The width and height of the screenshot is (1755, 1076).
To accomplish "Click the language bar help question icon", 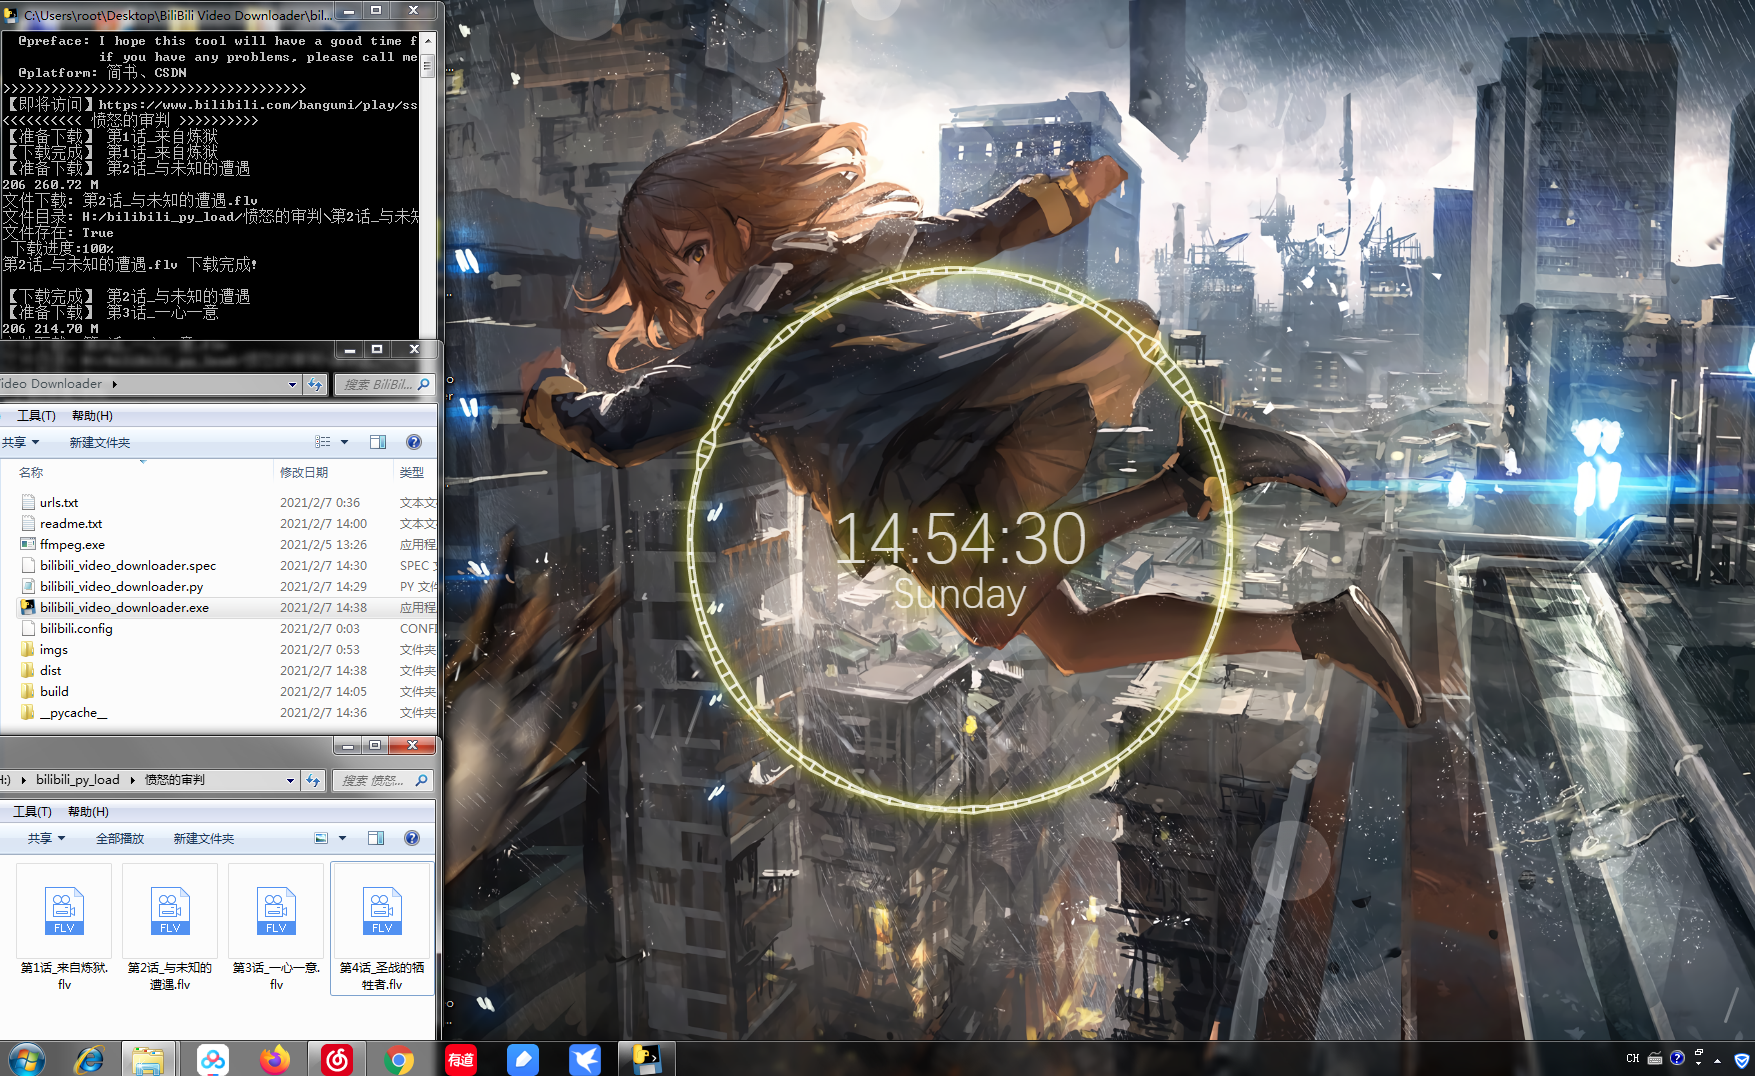I will [1678, 1058].
